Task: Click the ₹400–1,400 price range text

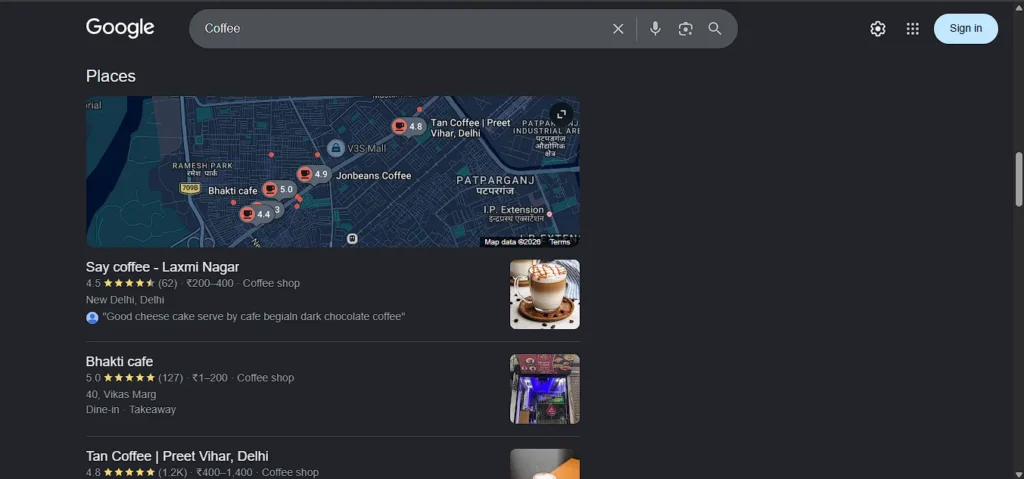Action: 225,472
